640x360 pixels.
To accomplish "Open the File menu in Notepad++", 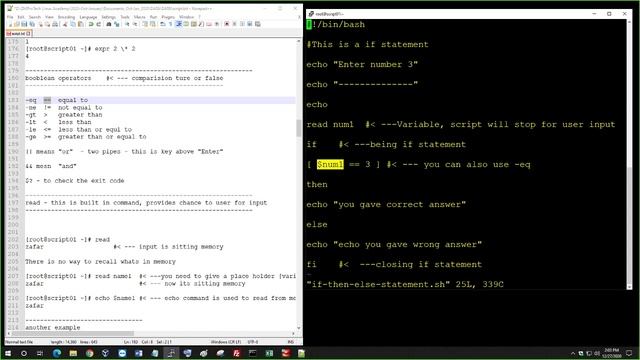I will click(10, 17).
